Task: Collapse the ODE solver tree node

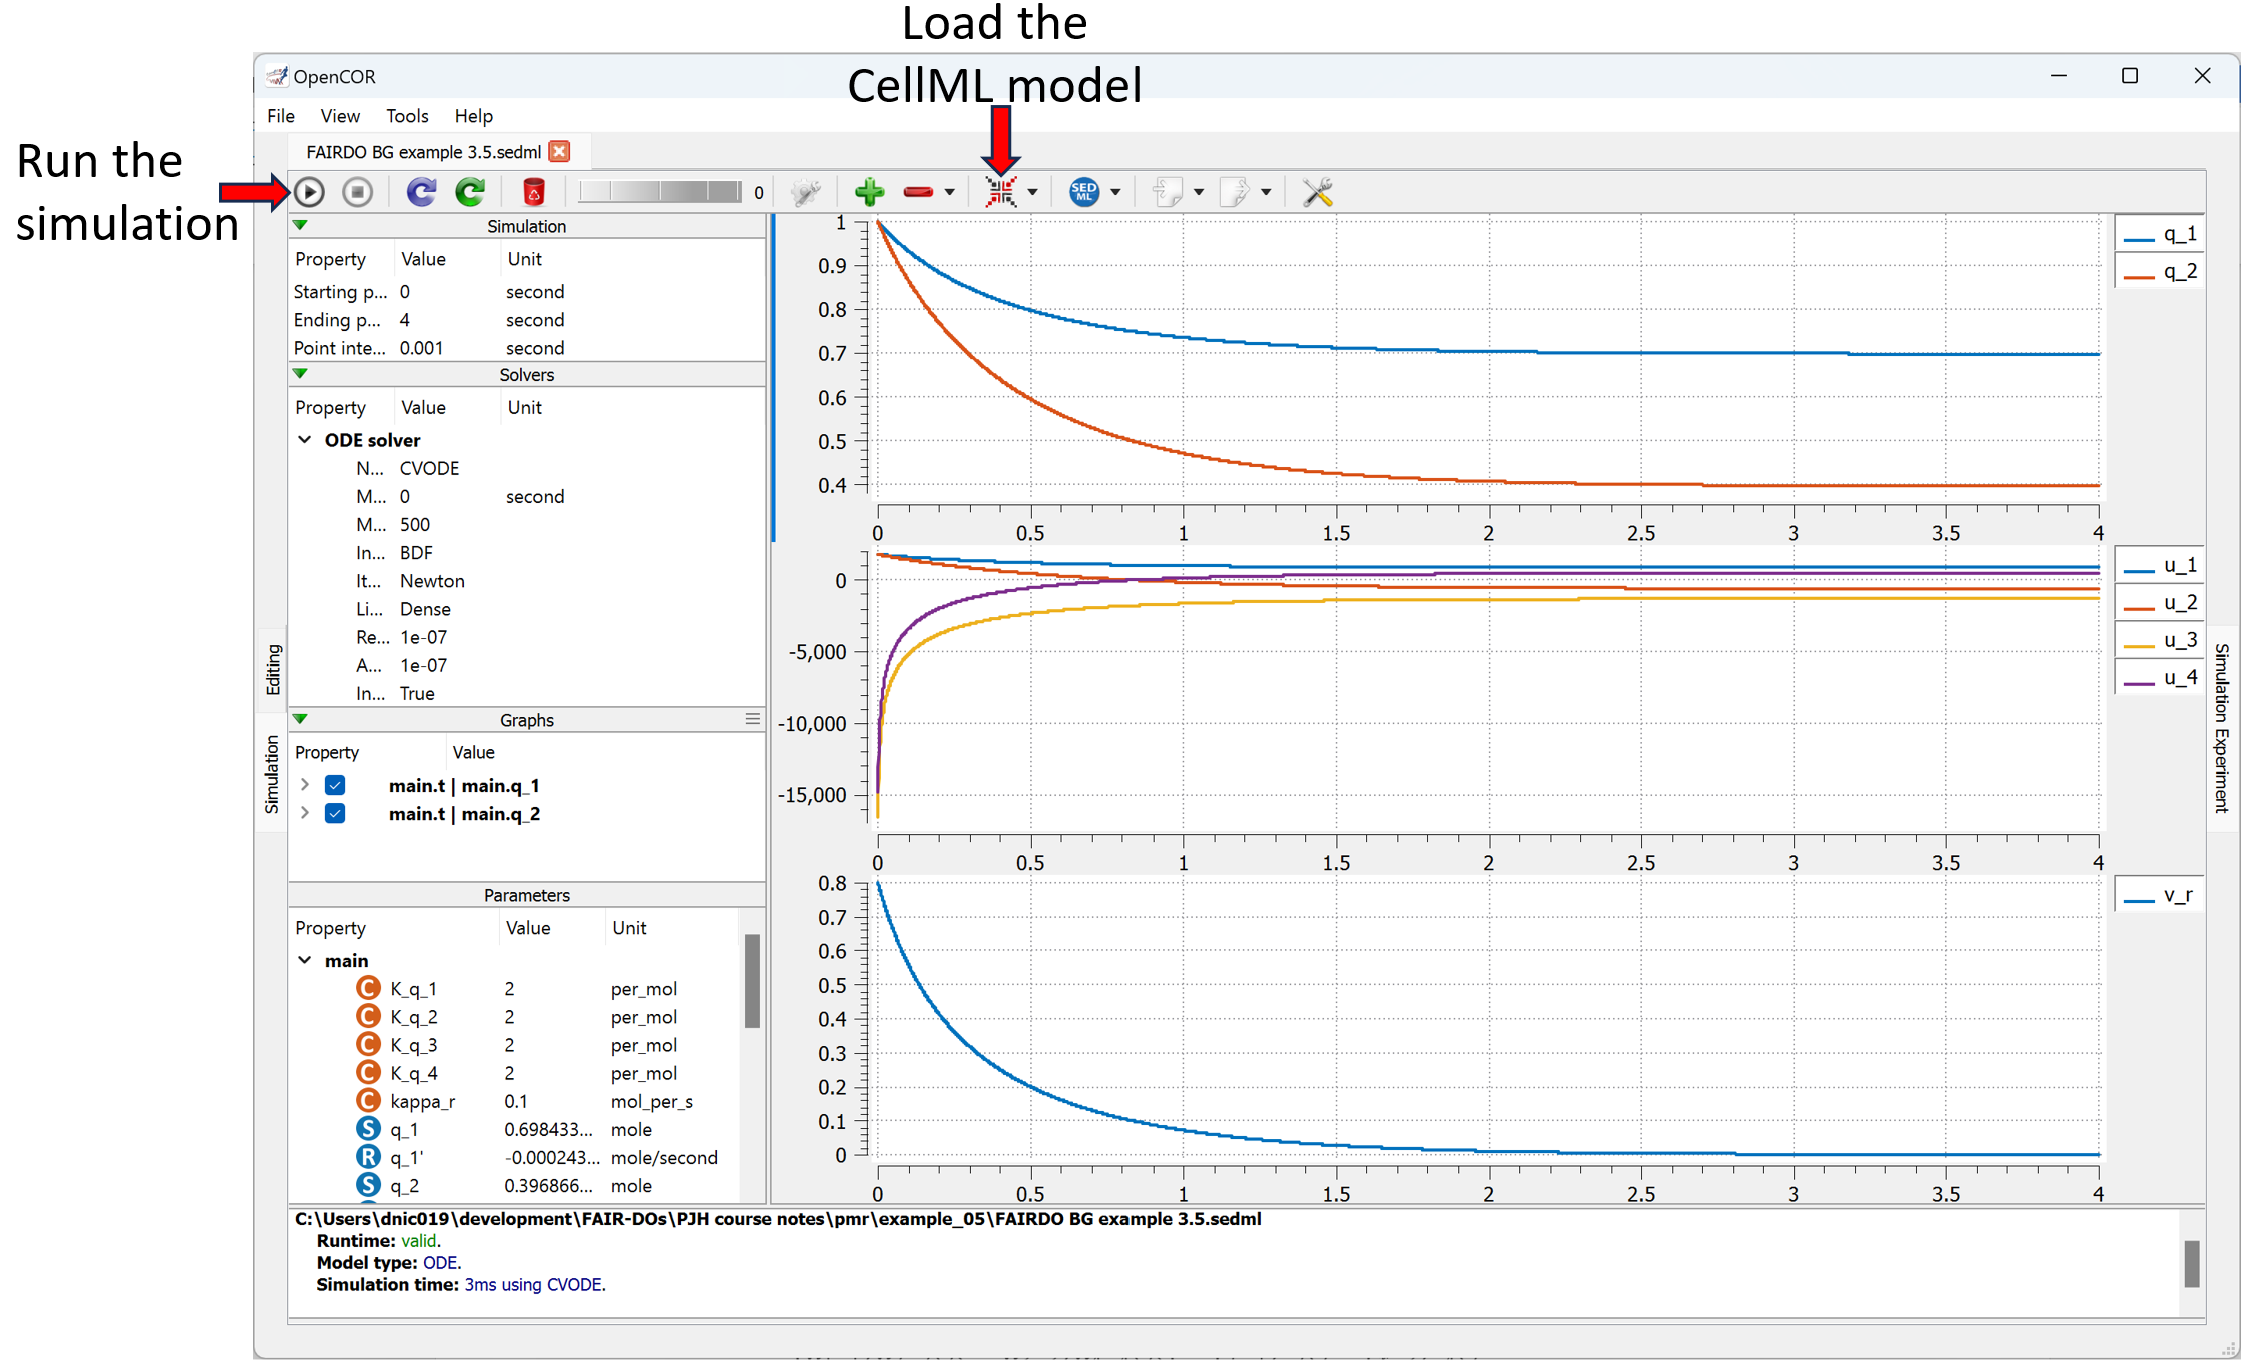Action: coord(305,440)
